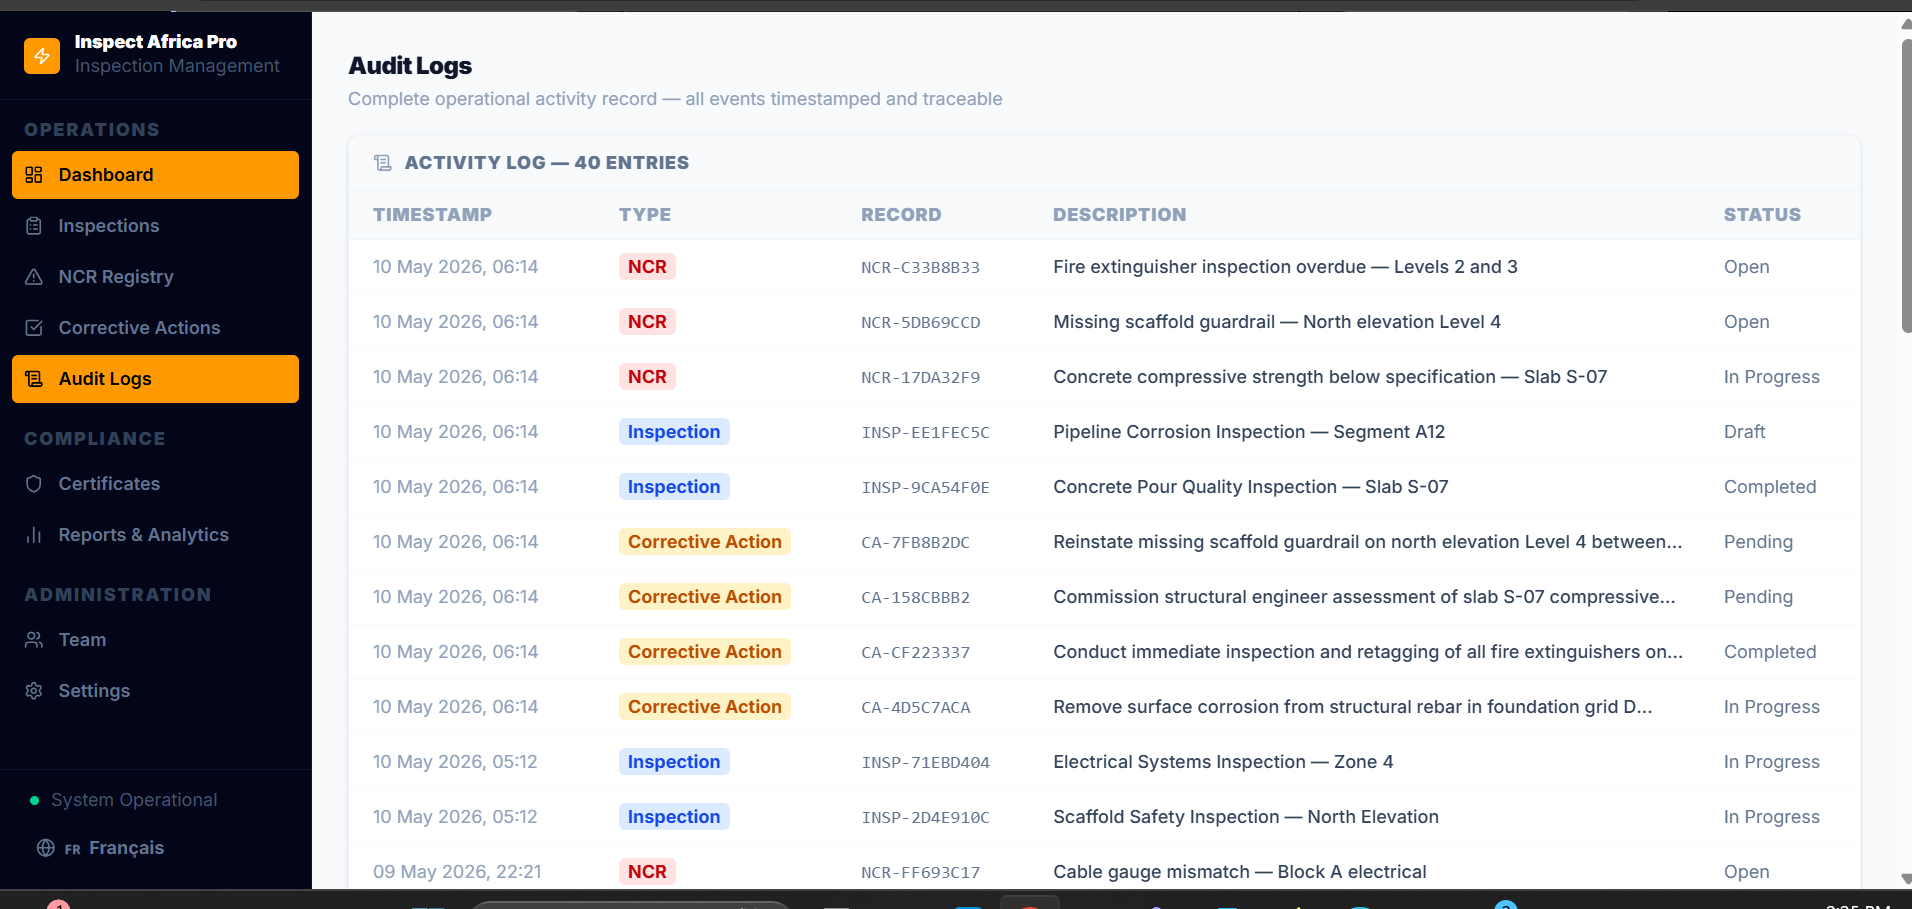Click the NCR Registry warning triangle icon
The width and height of the screenshot is (1912, 909).
[34, 277]
